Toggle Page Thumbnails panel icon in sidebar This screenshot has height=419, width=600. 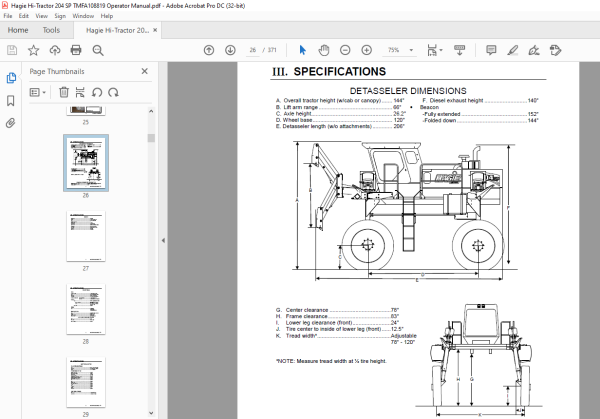pos(11,78)
